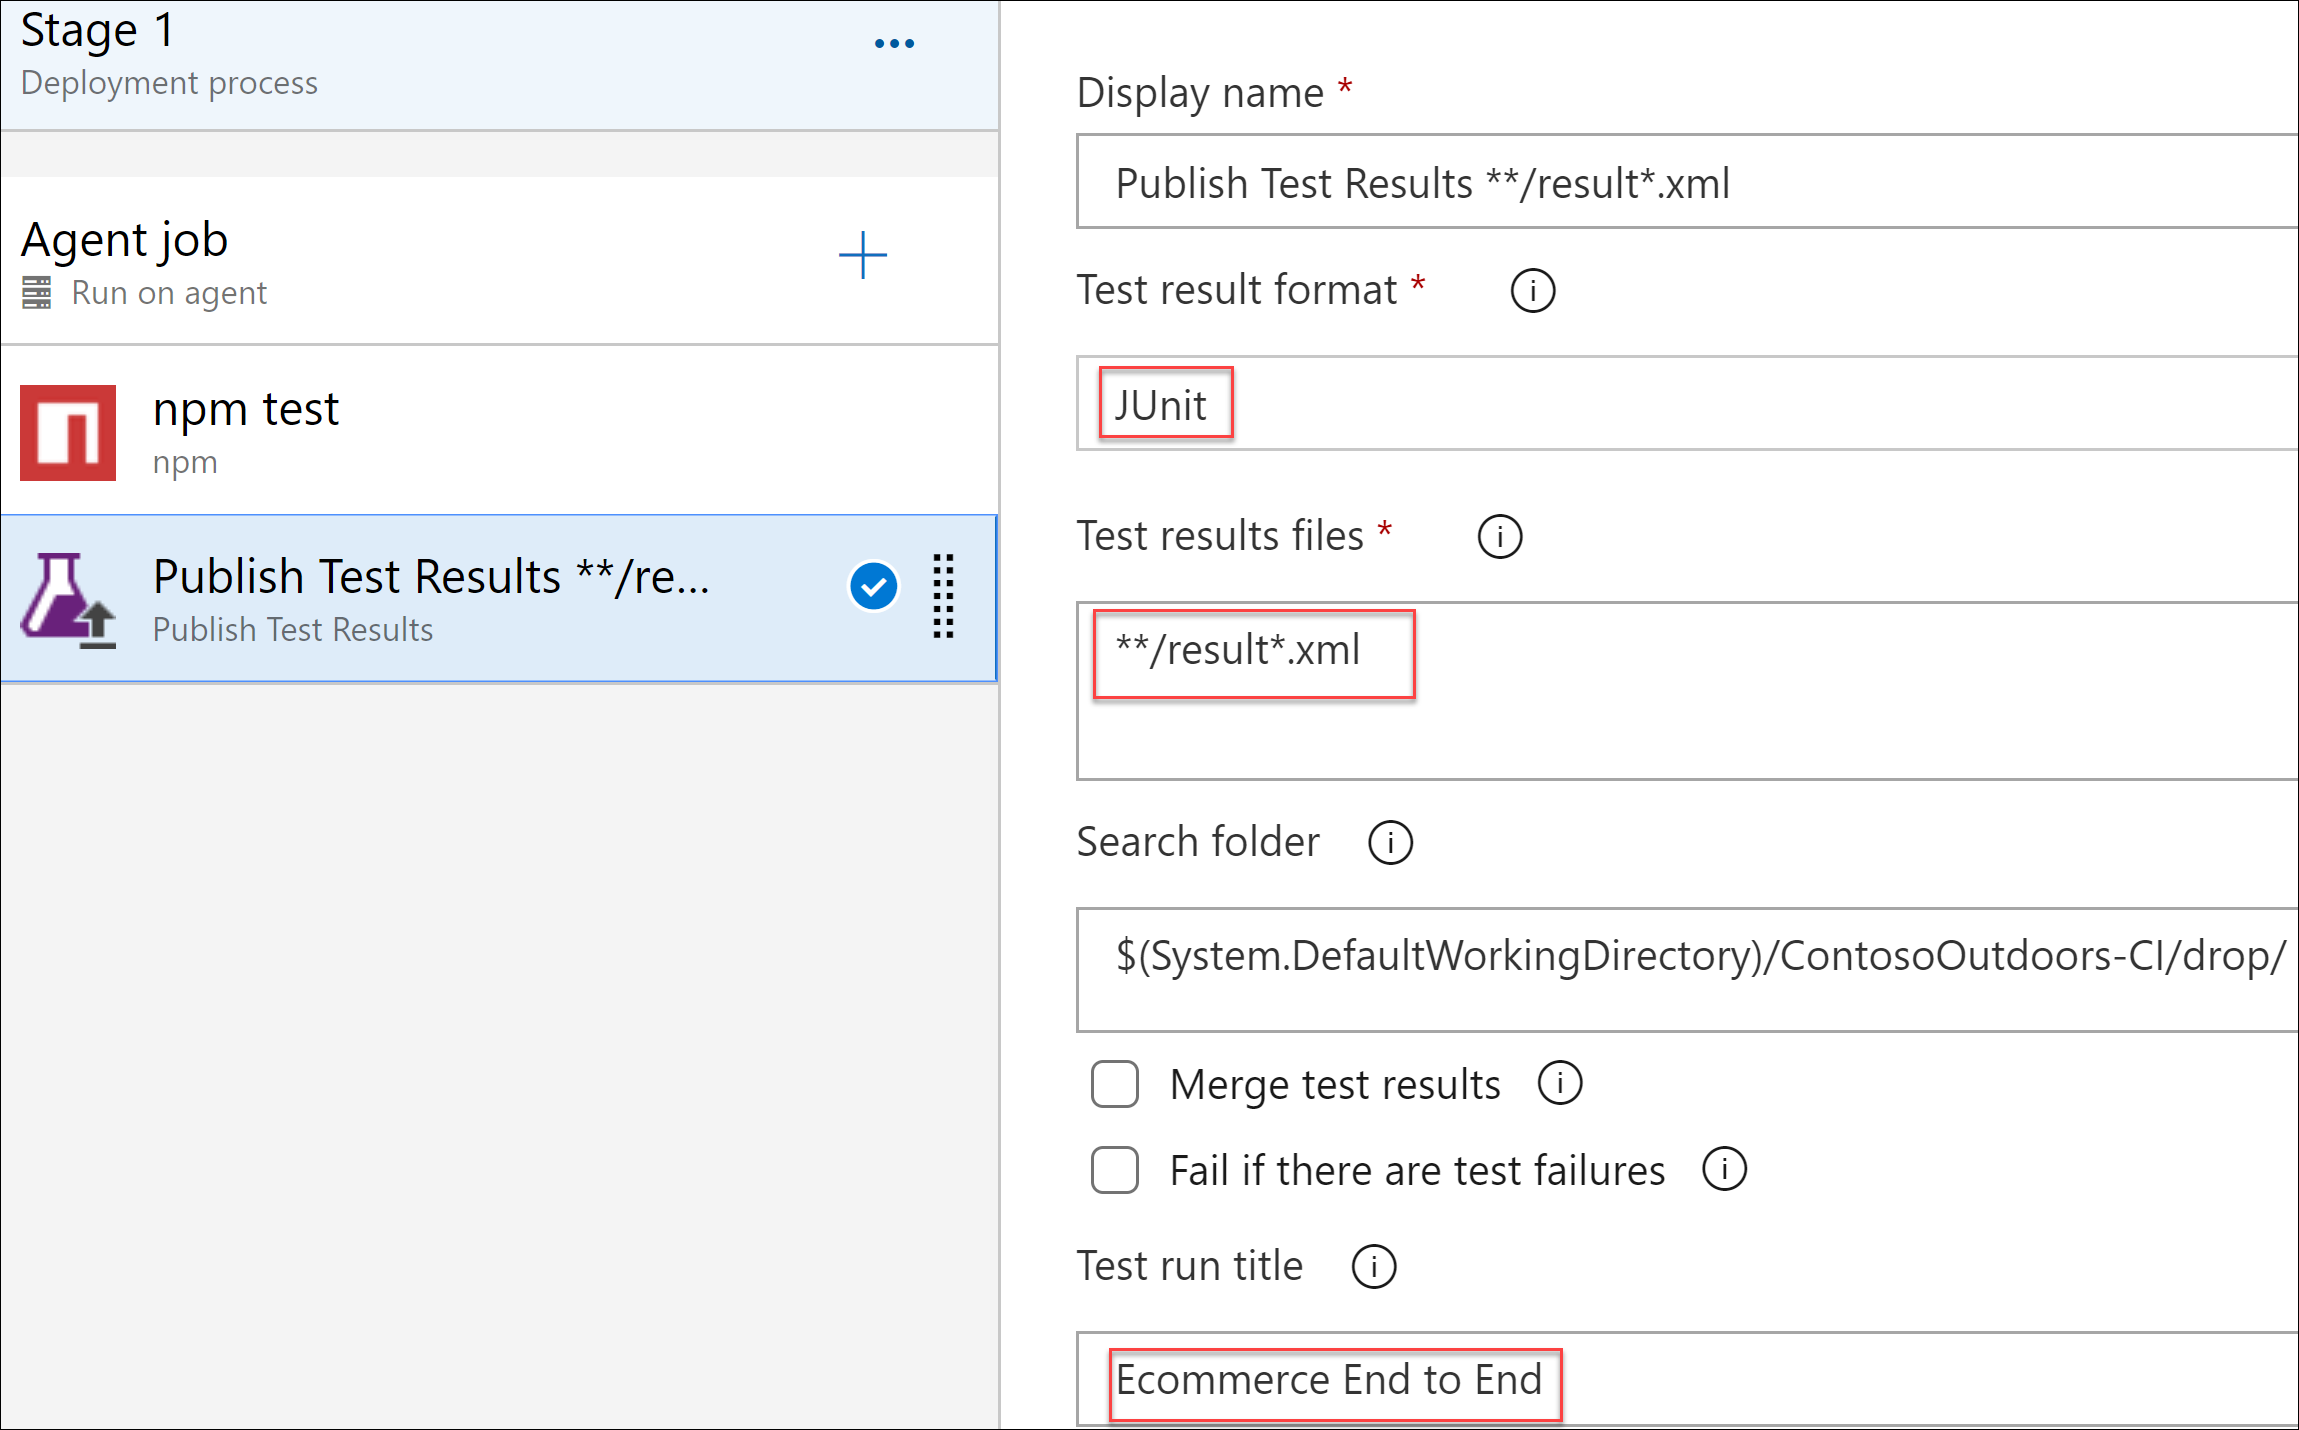Open info tooltip for Test results files
The width and height of the screenshot is (2299, 1430).
(1499, 536)
